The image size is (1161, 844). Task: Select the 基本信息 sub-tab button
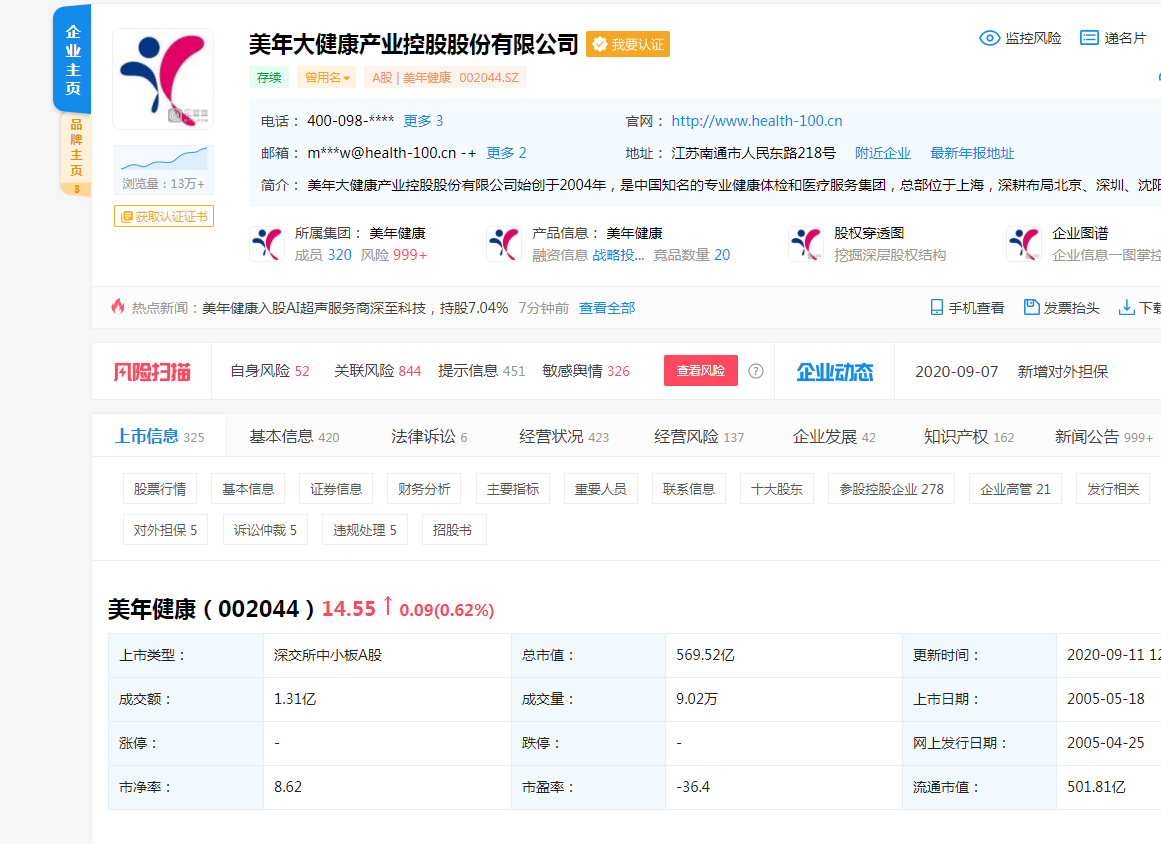(x=248, y=489)
